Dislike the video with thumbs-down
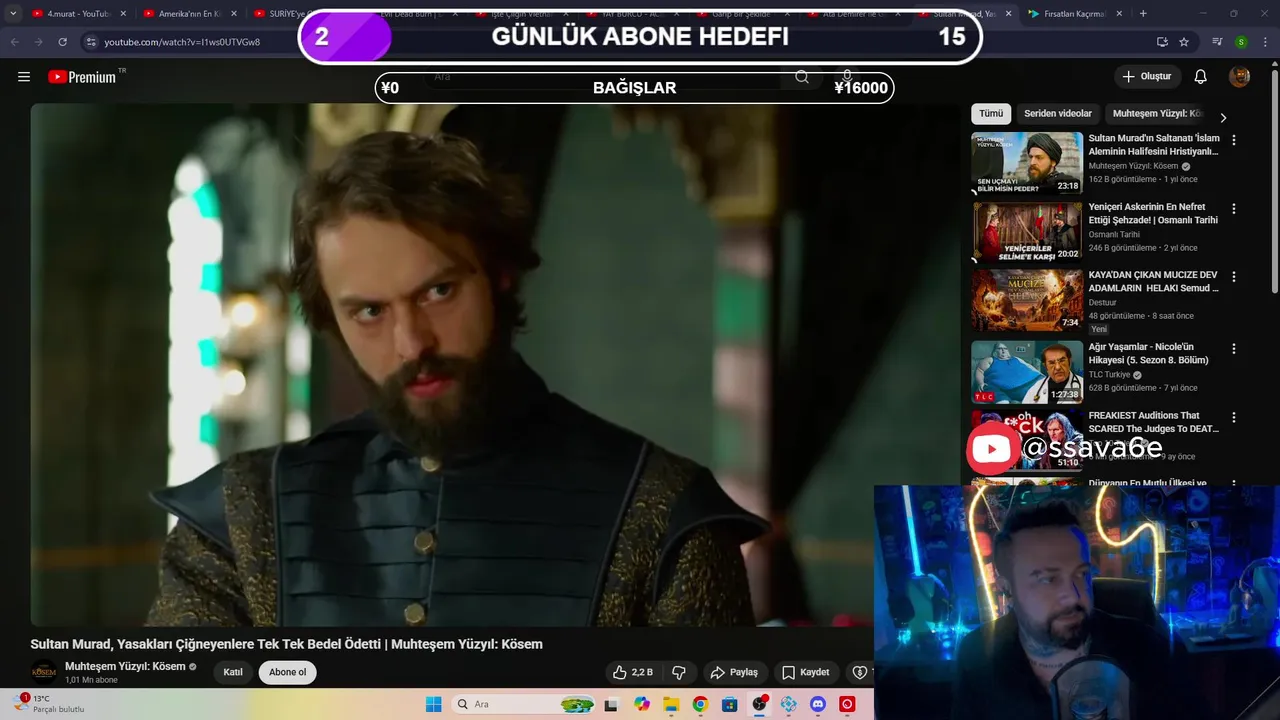1280x720 pixels. [679, 672]
